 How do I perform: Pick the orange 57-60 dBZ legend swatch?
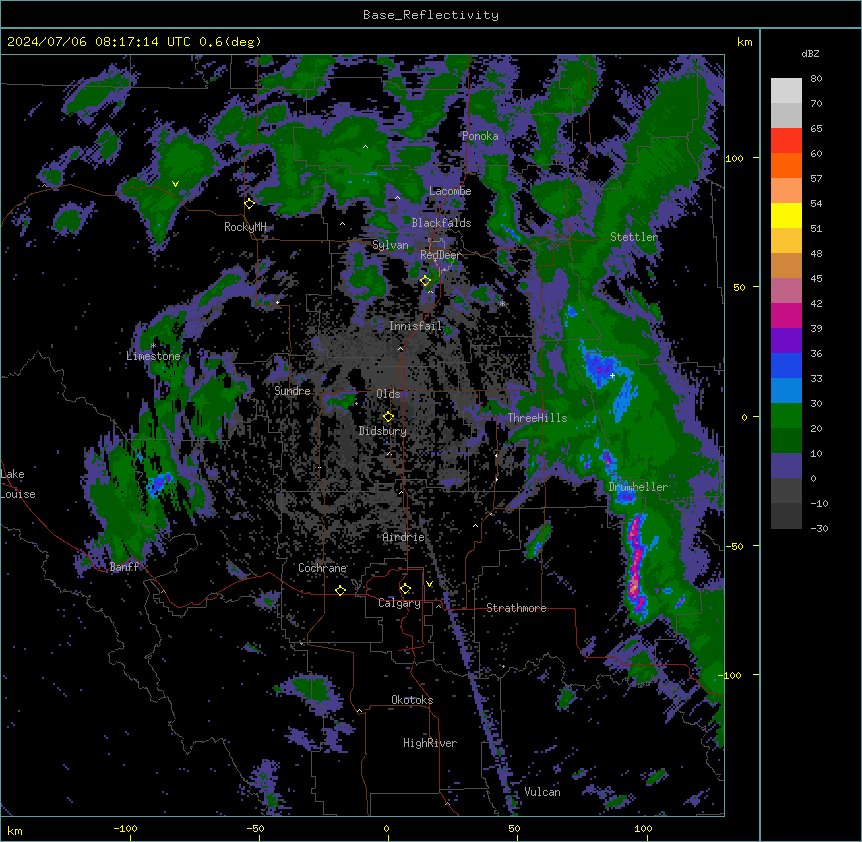click(x=786, y=165)
